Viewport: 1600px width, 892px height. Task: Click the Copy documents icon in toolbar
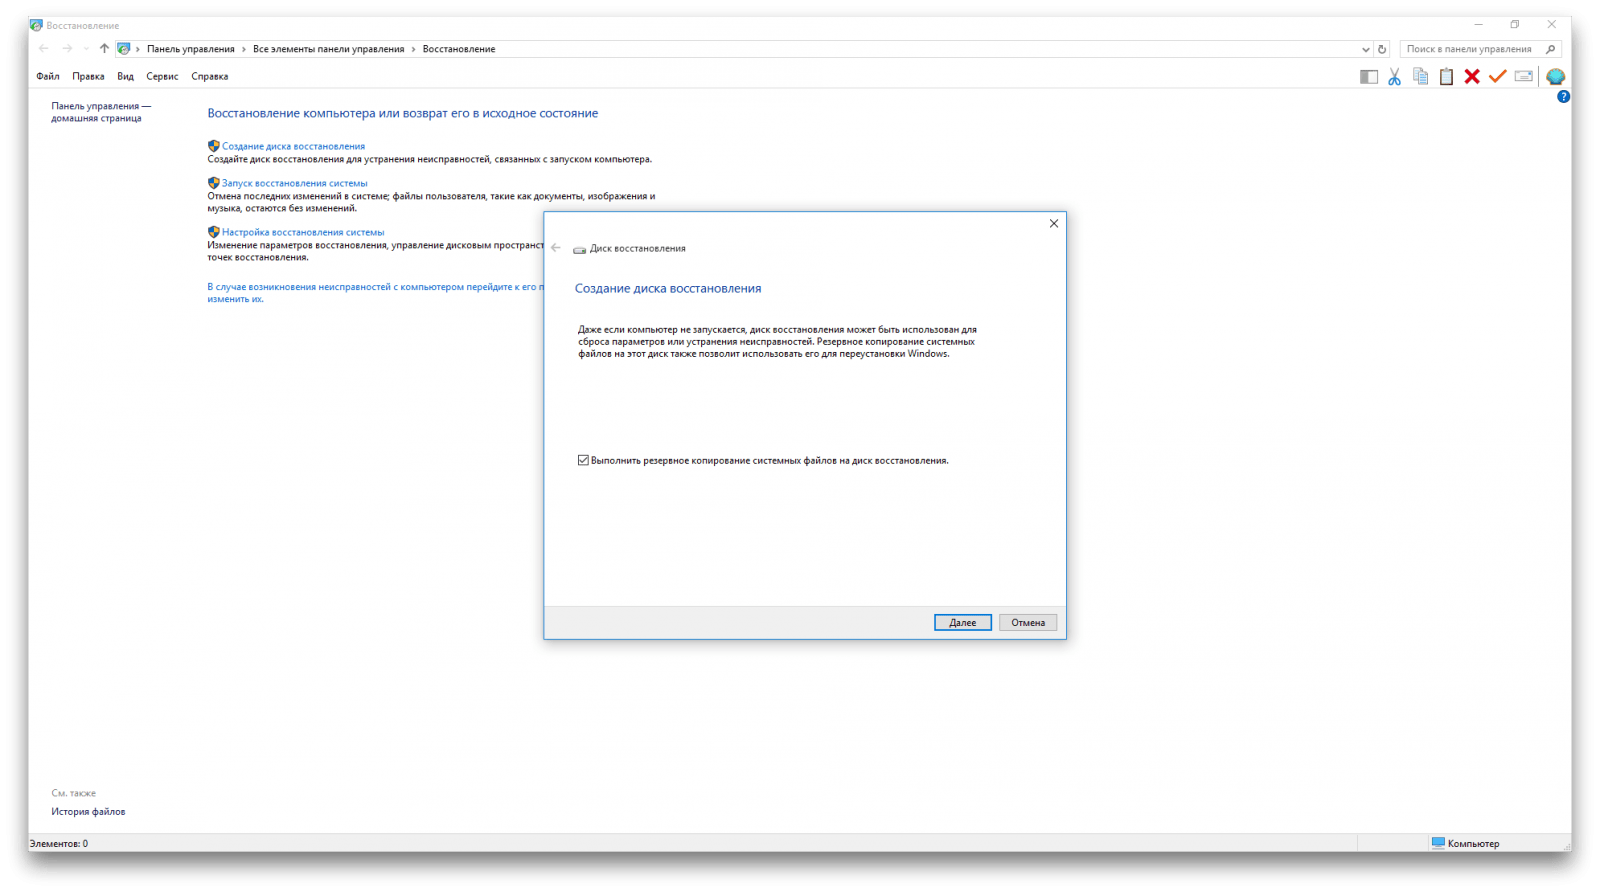pyautogui.click(x=1420, y=77)
